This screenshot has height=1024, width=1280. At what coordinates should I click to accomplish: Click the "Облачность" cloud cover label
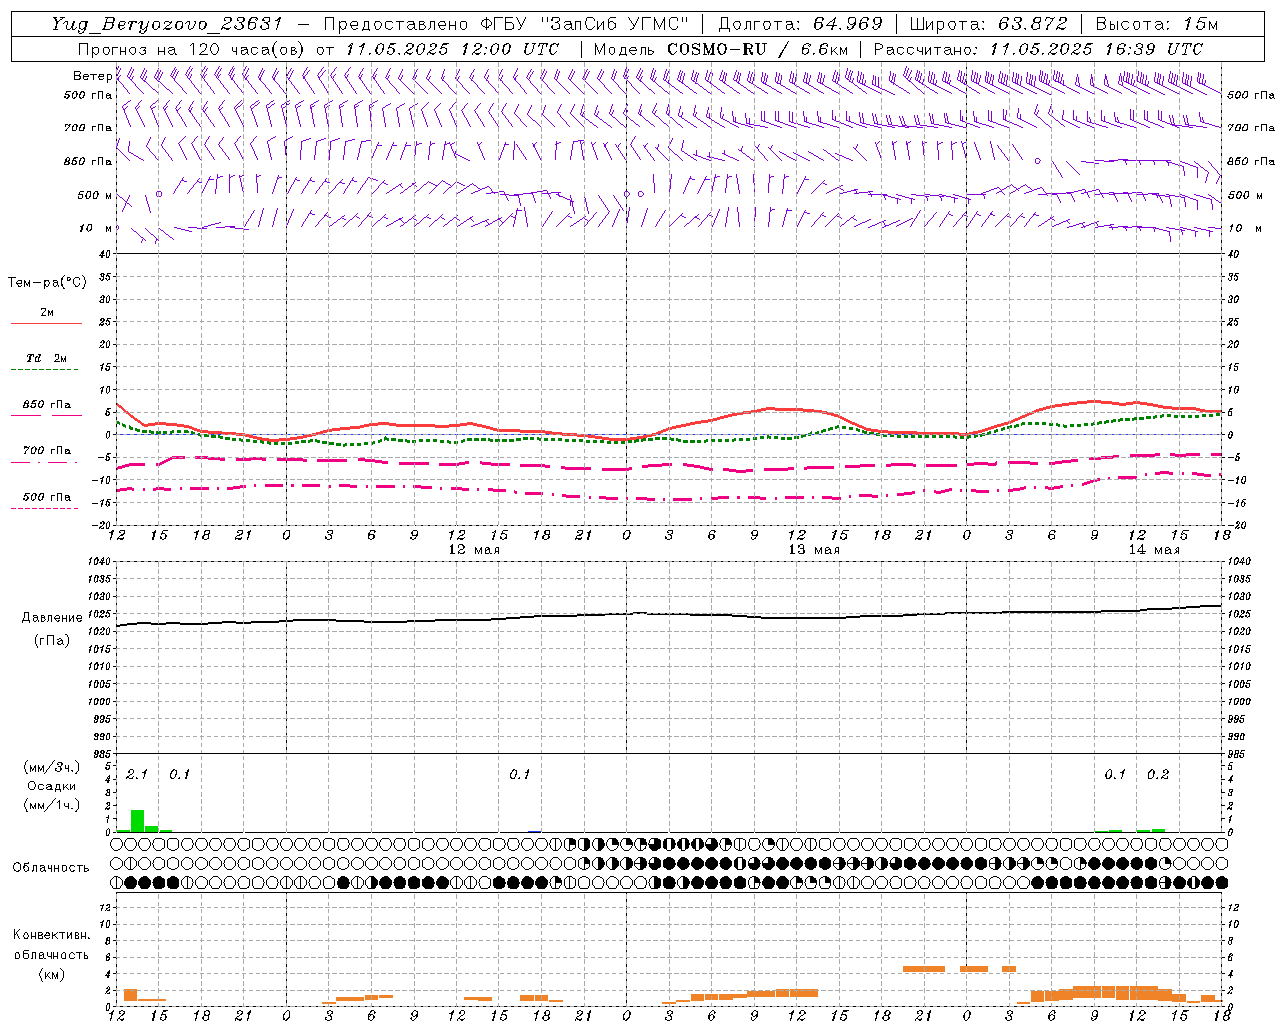pyautogui.click(x=51, y=868)
